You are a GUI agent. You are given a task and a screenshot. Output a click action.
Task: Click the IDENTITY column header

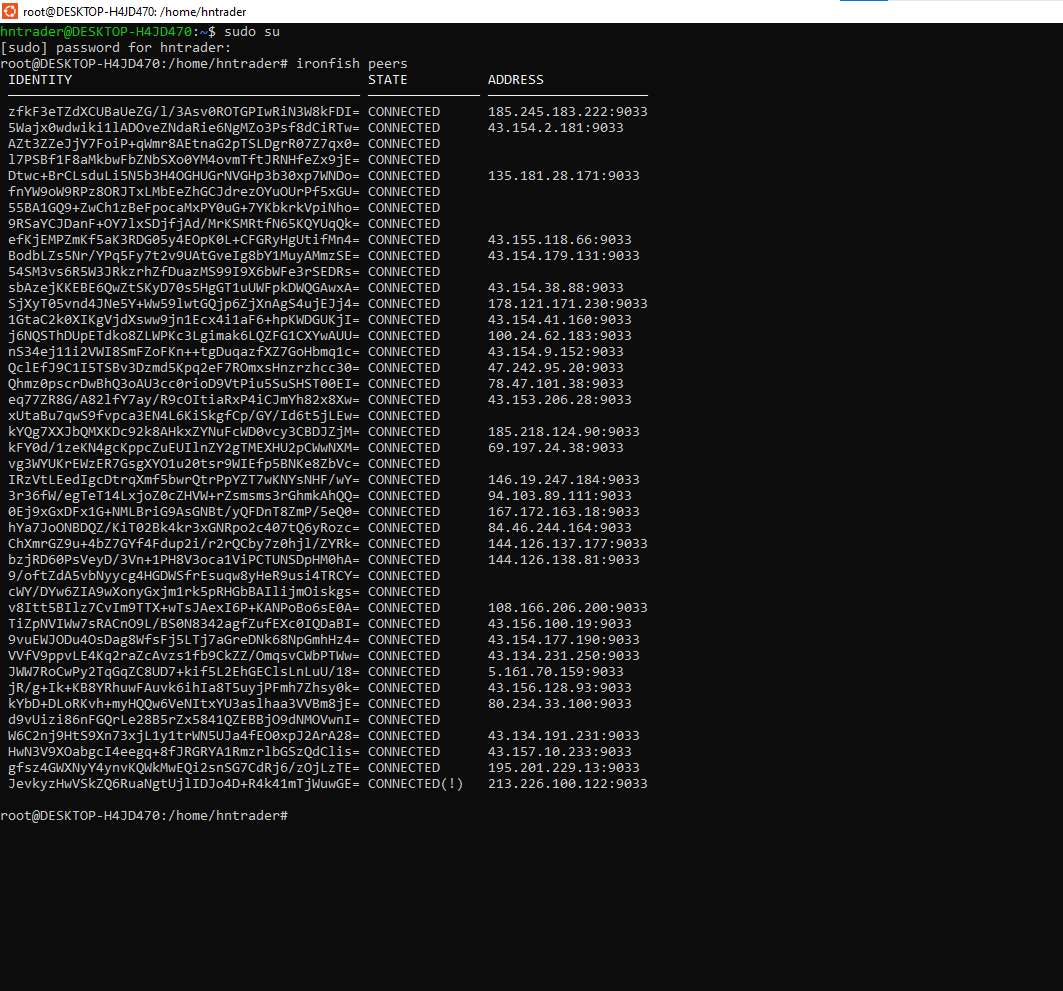click(40, 80)
